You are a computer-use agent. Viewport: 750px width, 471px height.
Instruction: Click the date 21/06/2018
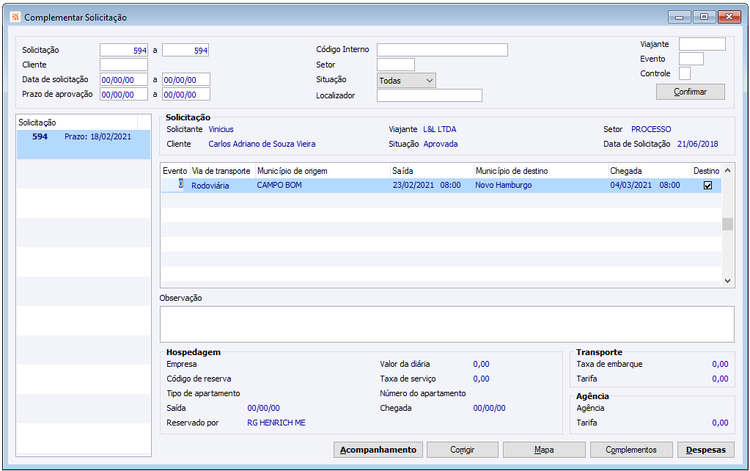click(x=697, y=144)
